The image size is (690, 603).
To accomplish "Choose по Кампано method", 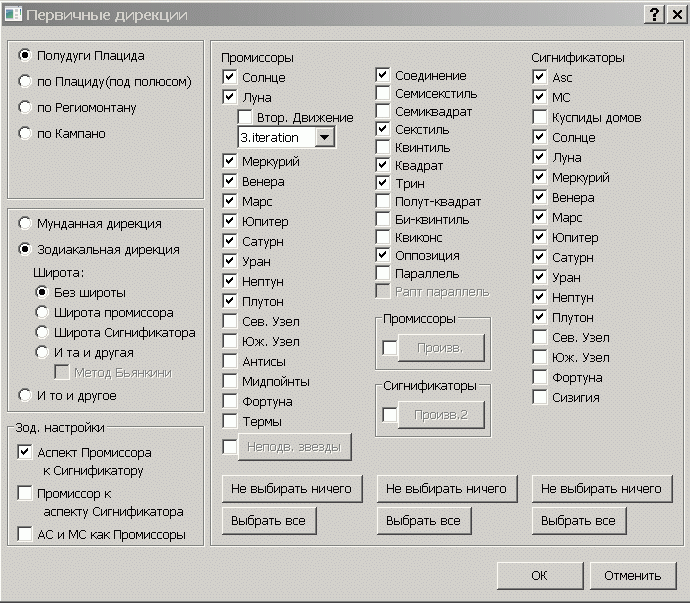I will click(25, 133).
